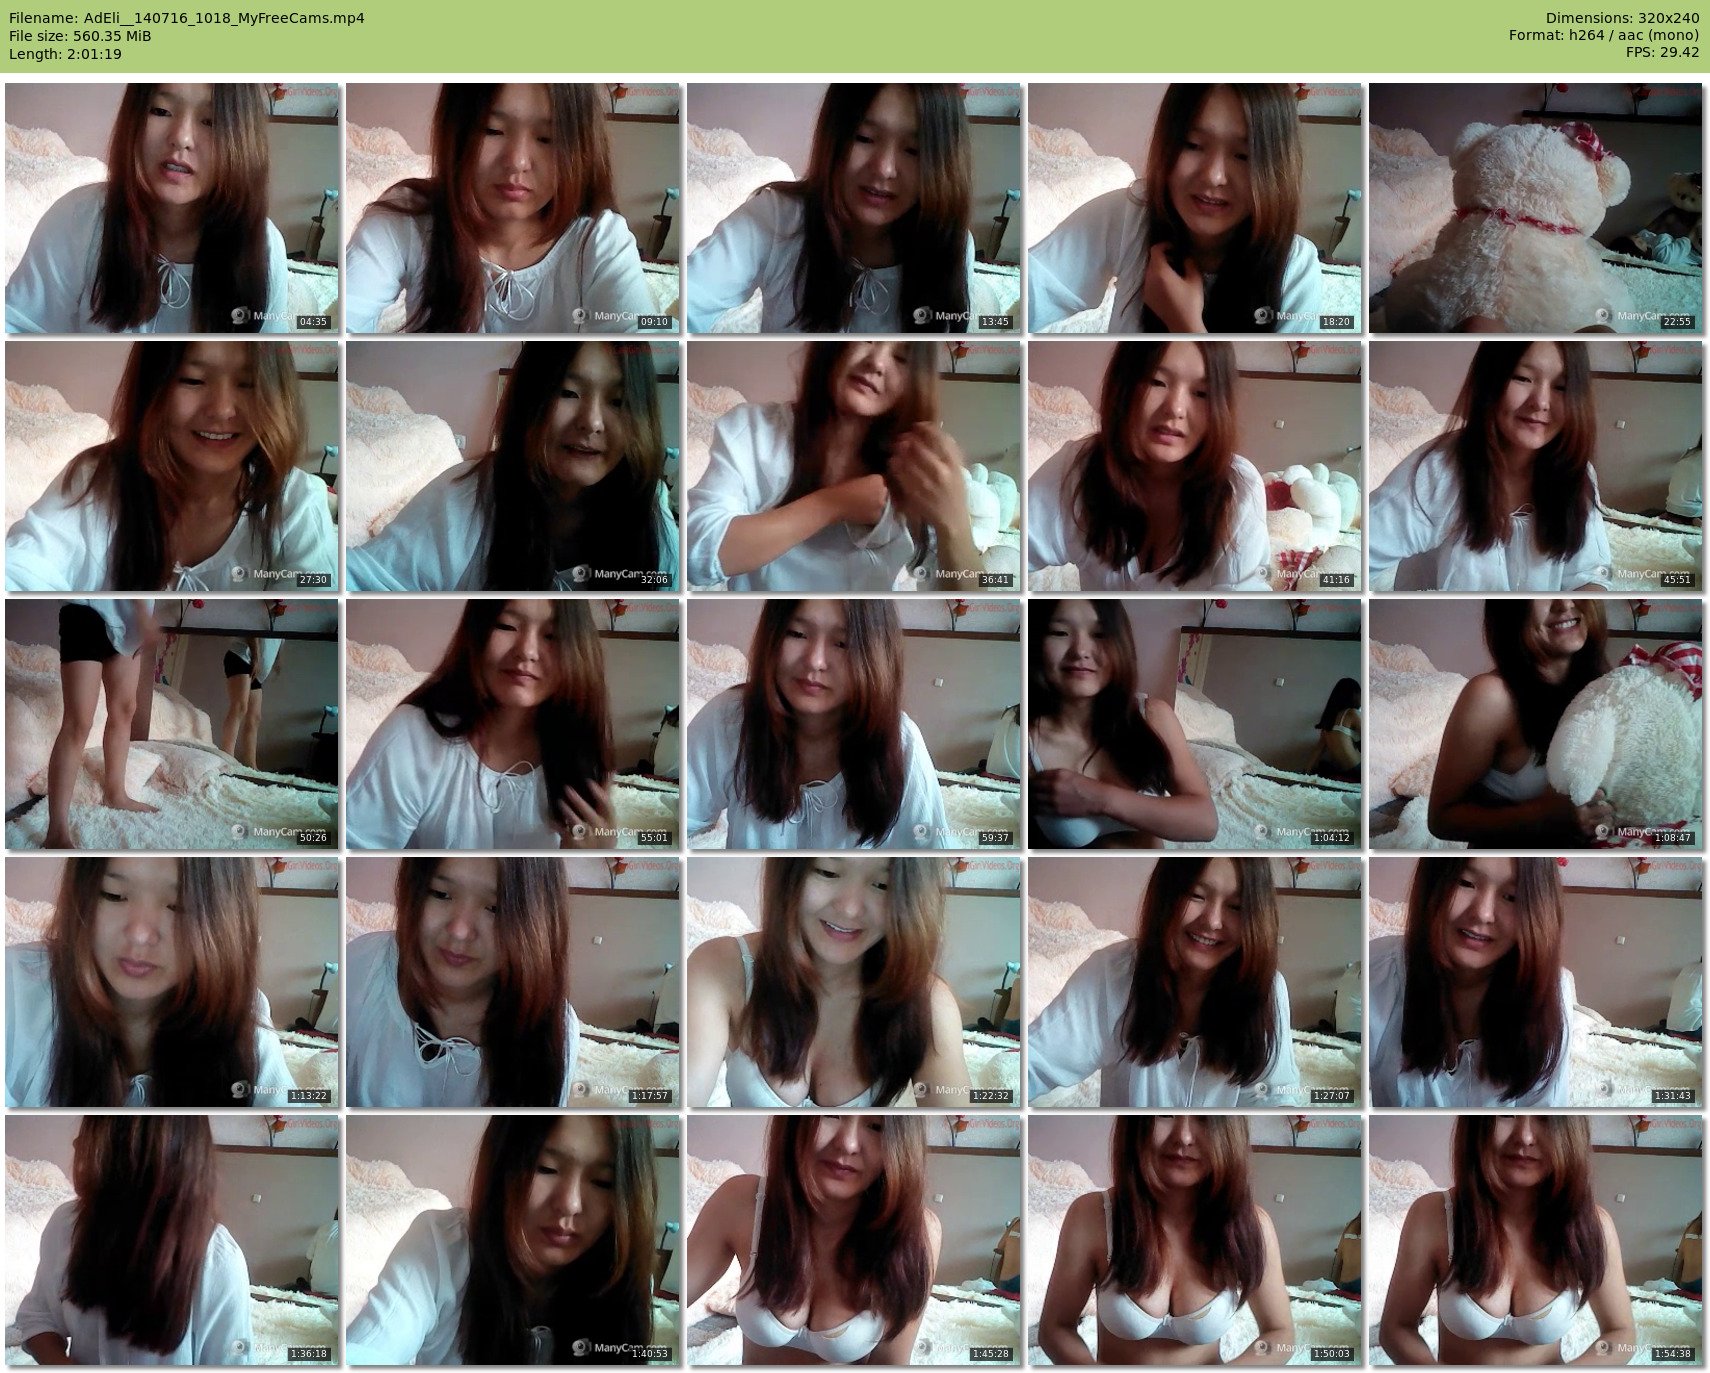
Task: Select the frame stamped 1:13:22
Action: [x=172, y=982]
